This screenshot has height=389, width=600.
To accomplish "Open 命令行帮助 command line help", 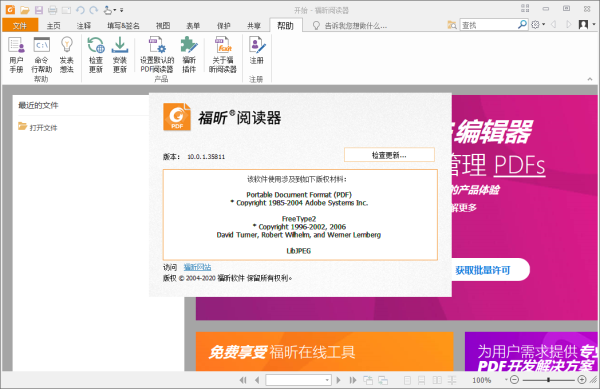I will [41, 55].
